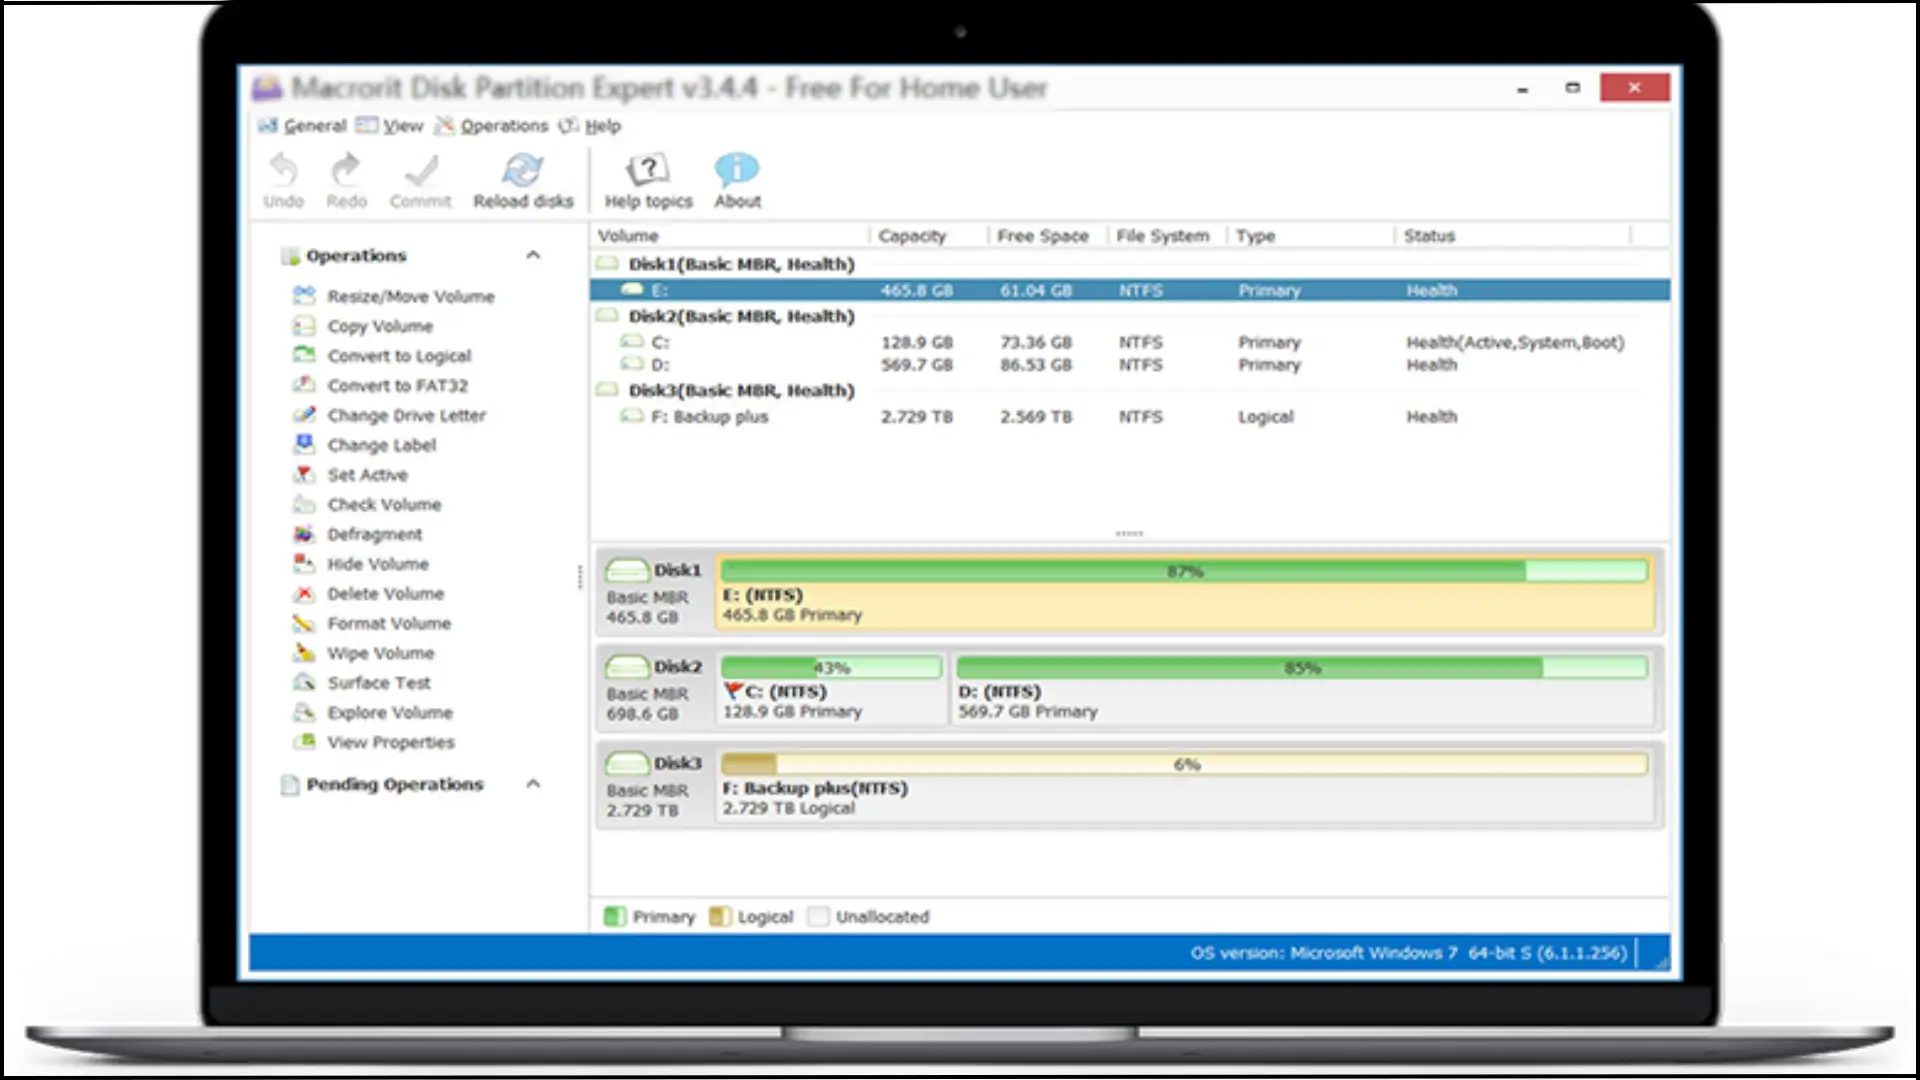
Task: Click Health(Active,System,Boot) status cell
Action: coord(1515,342)
